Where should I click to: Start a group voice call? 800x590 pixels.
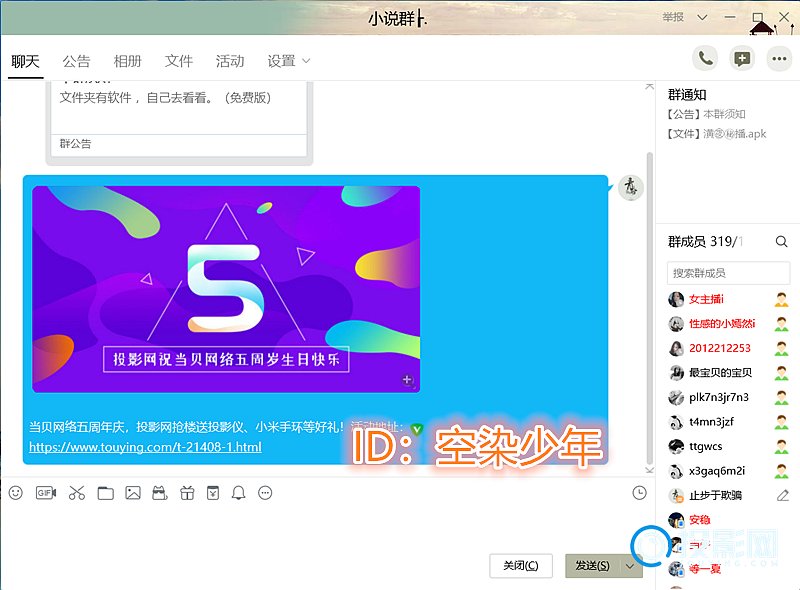point(705,59)
